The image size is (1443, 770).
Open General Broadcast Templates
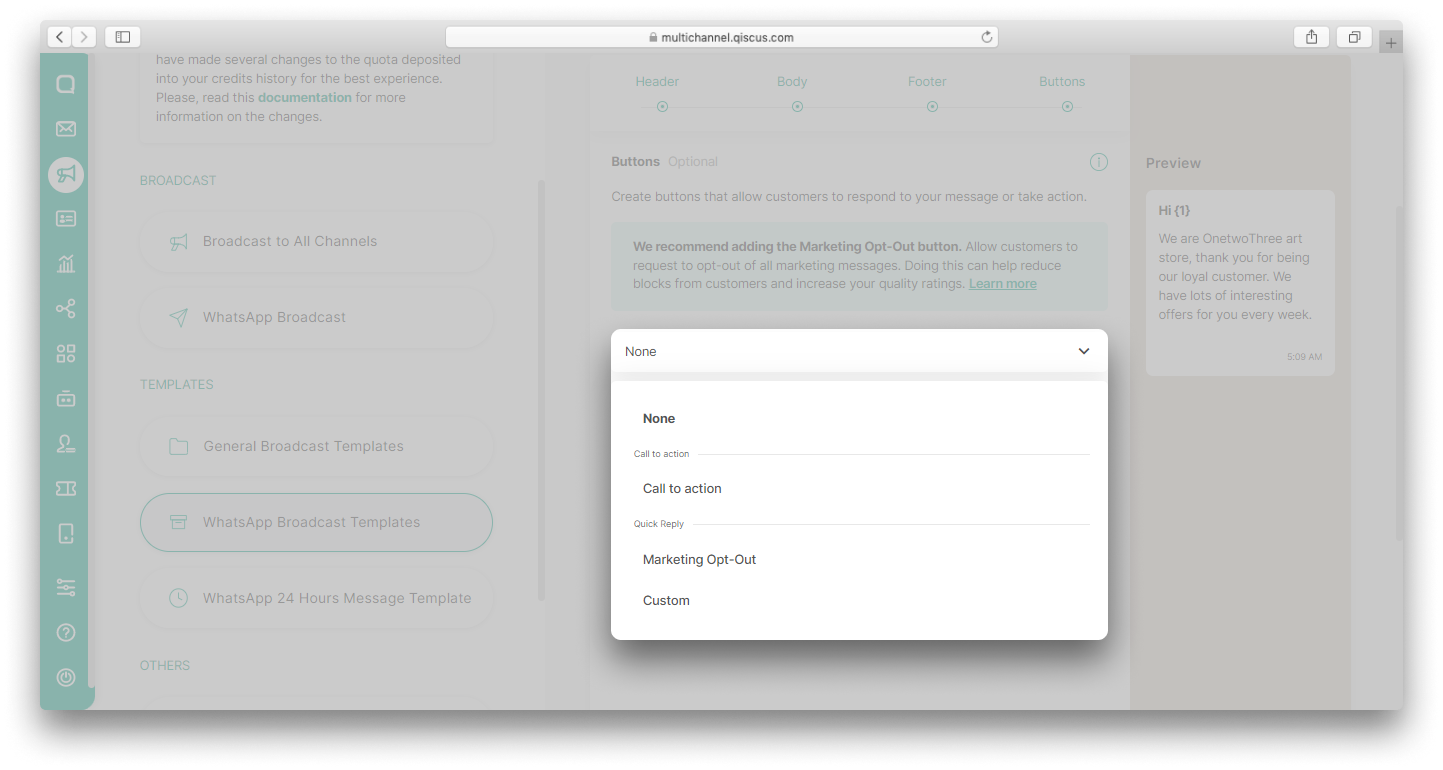click(316, 446)
